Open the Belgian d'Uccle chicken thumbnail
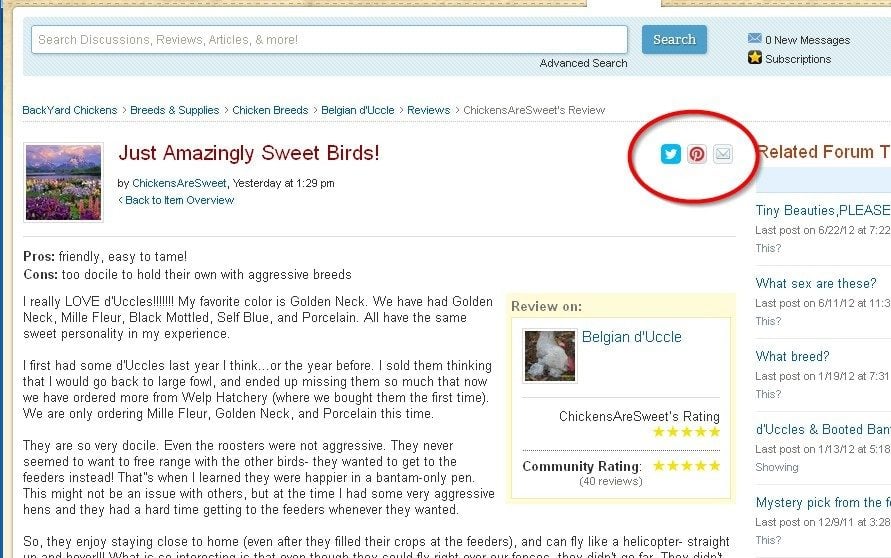The height and width of the screenshot is (558, 891). (550, 356)
